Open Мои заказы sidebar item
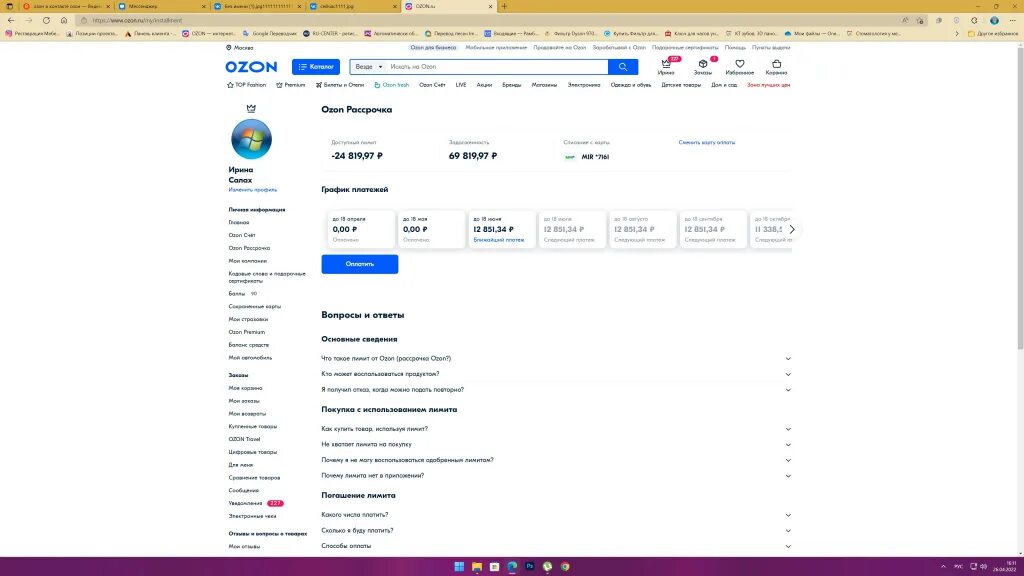Screen dimensions: 1024x576 244,401
